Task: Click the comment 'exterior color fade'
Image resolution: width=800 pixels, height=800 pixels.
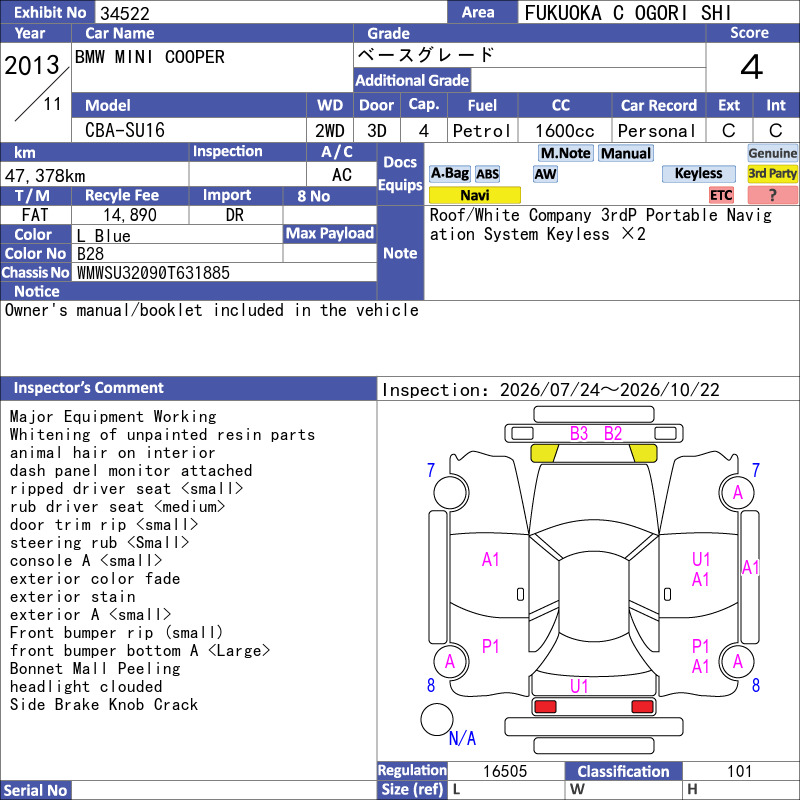Action: 95,579
